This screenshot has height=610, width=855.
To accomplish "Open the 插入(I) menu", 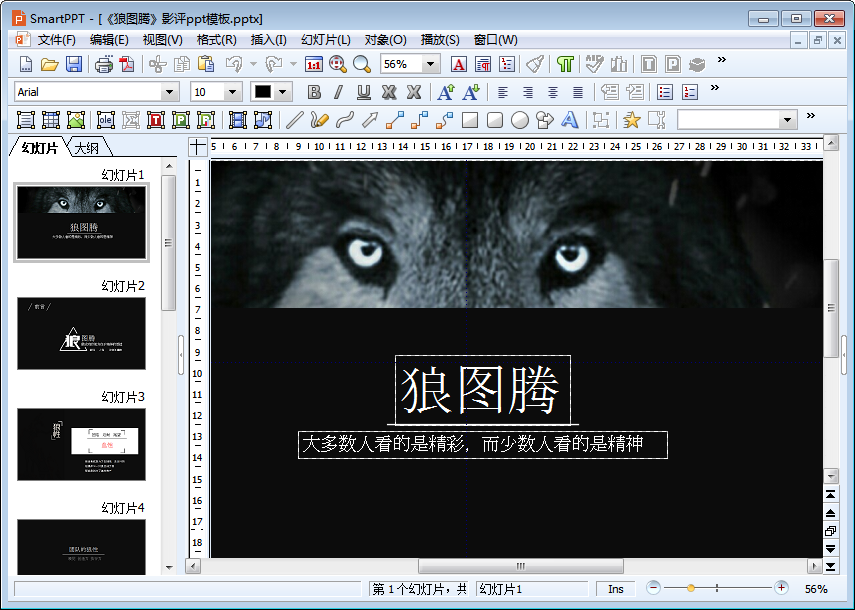I will [x=268, y=40].
